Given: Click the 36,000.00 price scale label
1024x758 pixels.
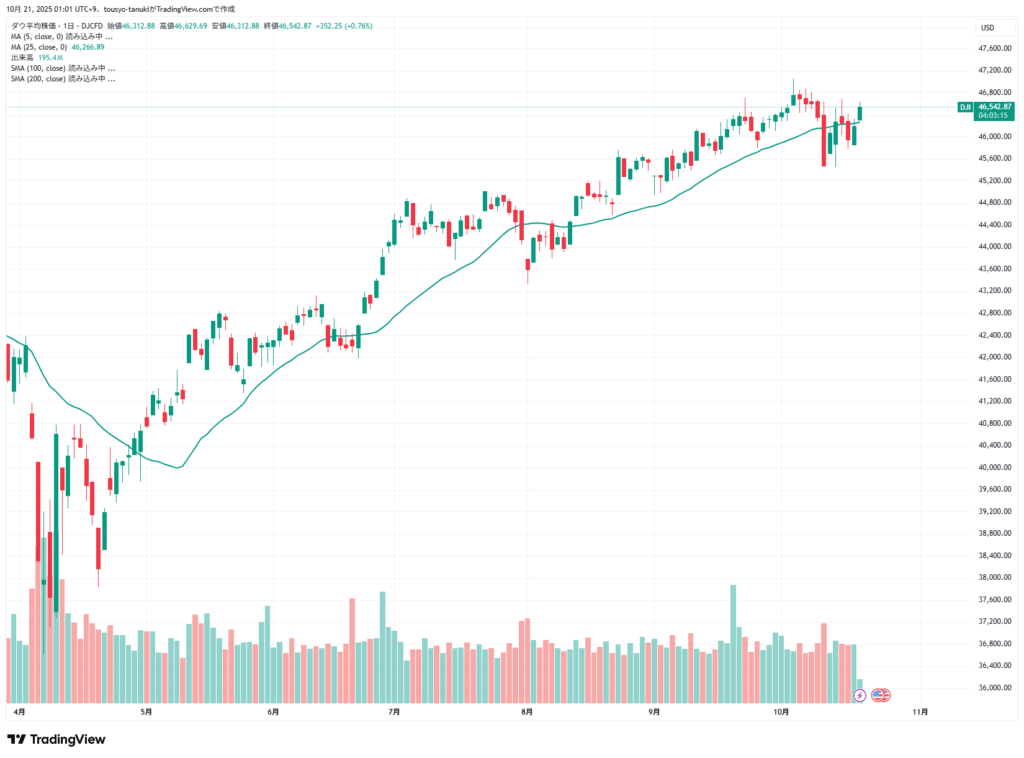Looking at the screenshot, I should point(995,687).
